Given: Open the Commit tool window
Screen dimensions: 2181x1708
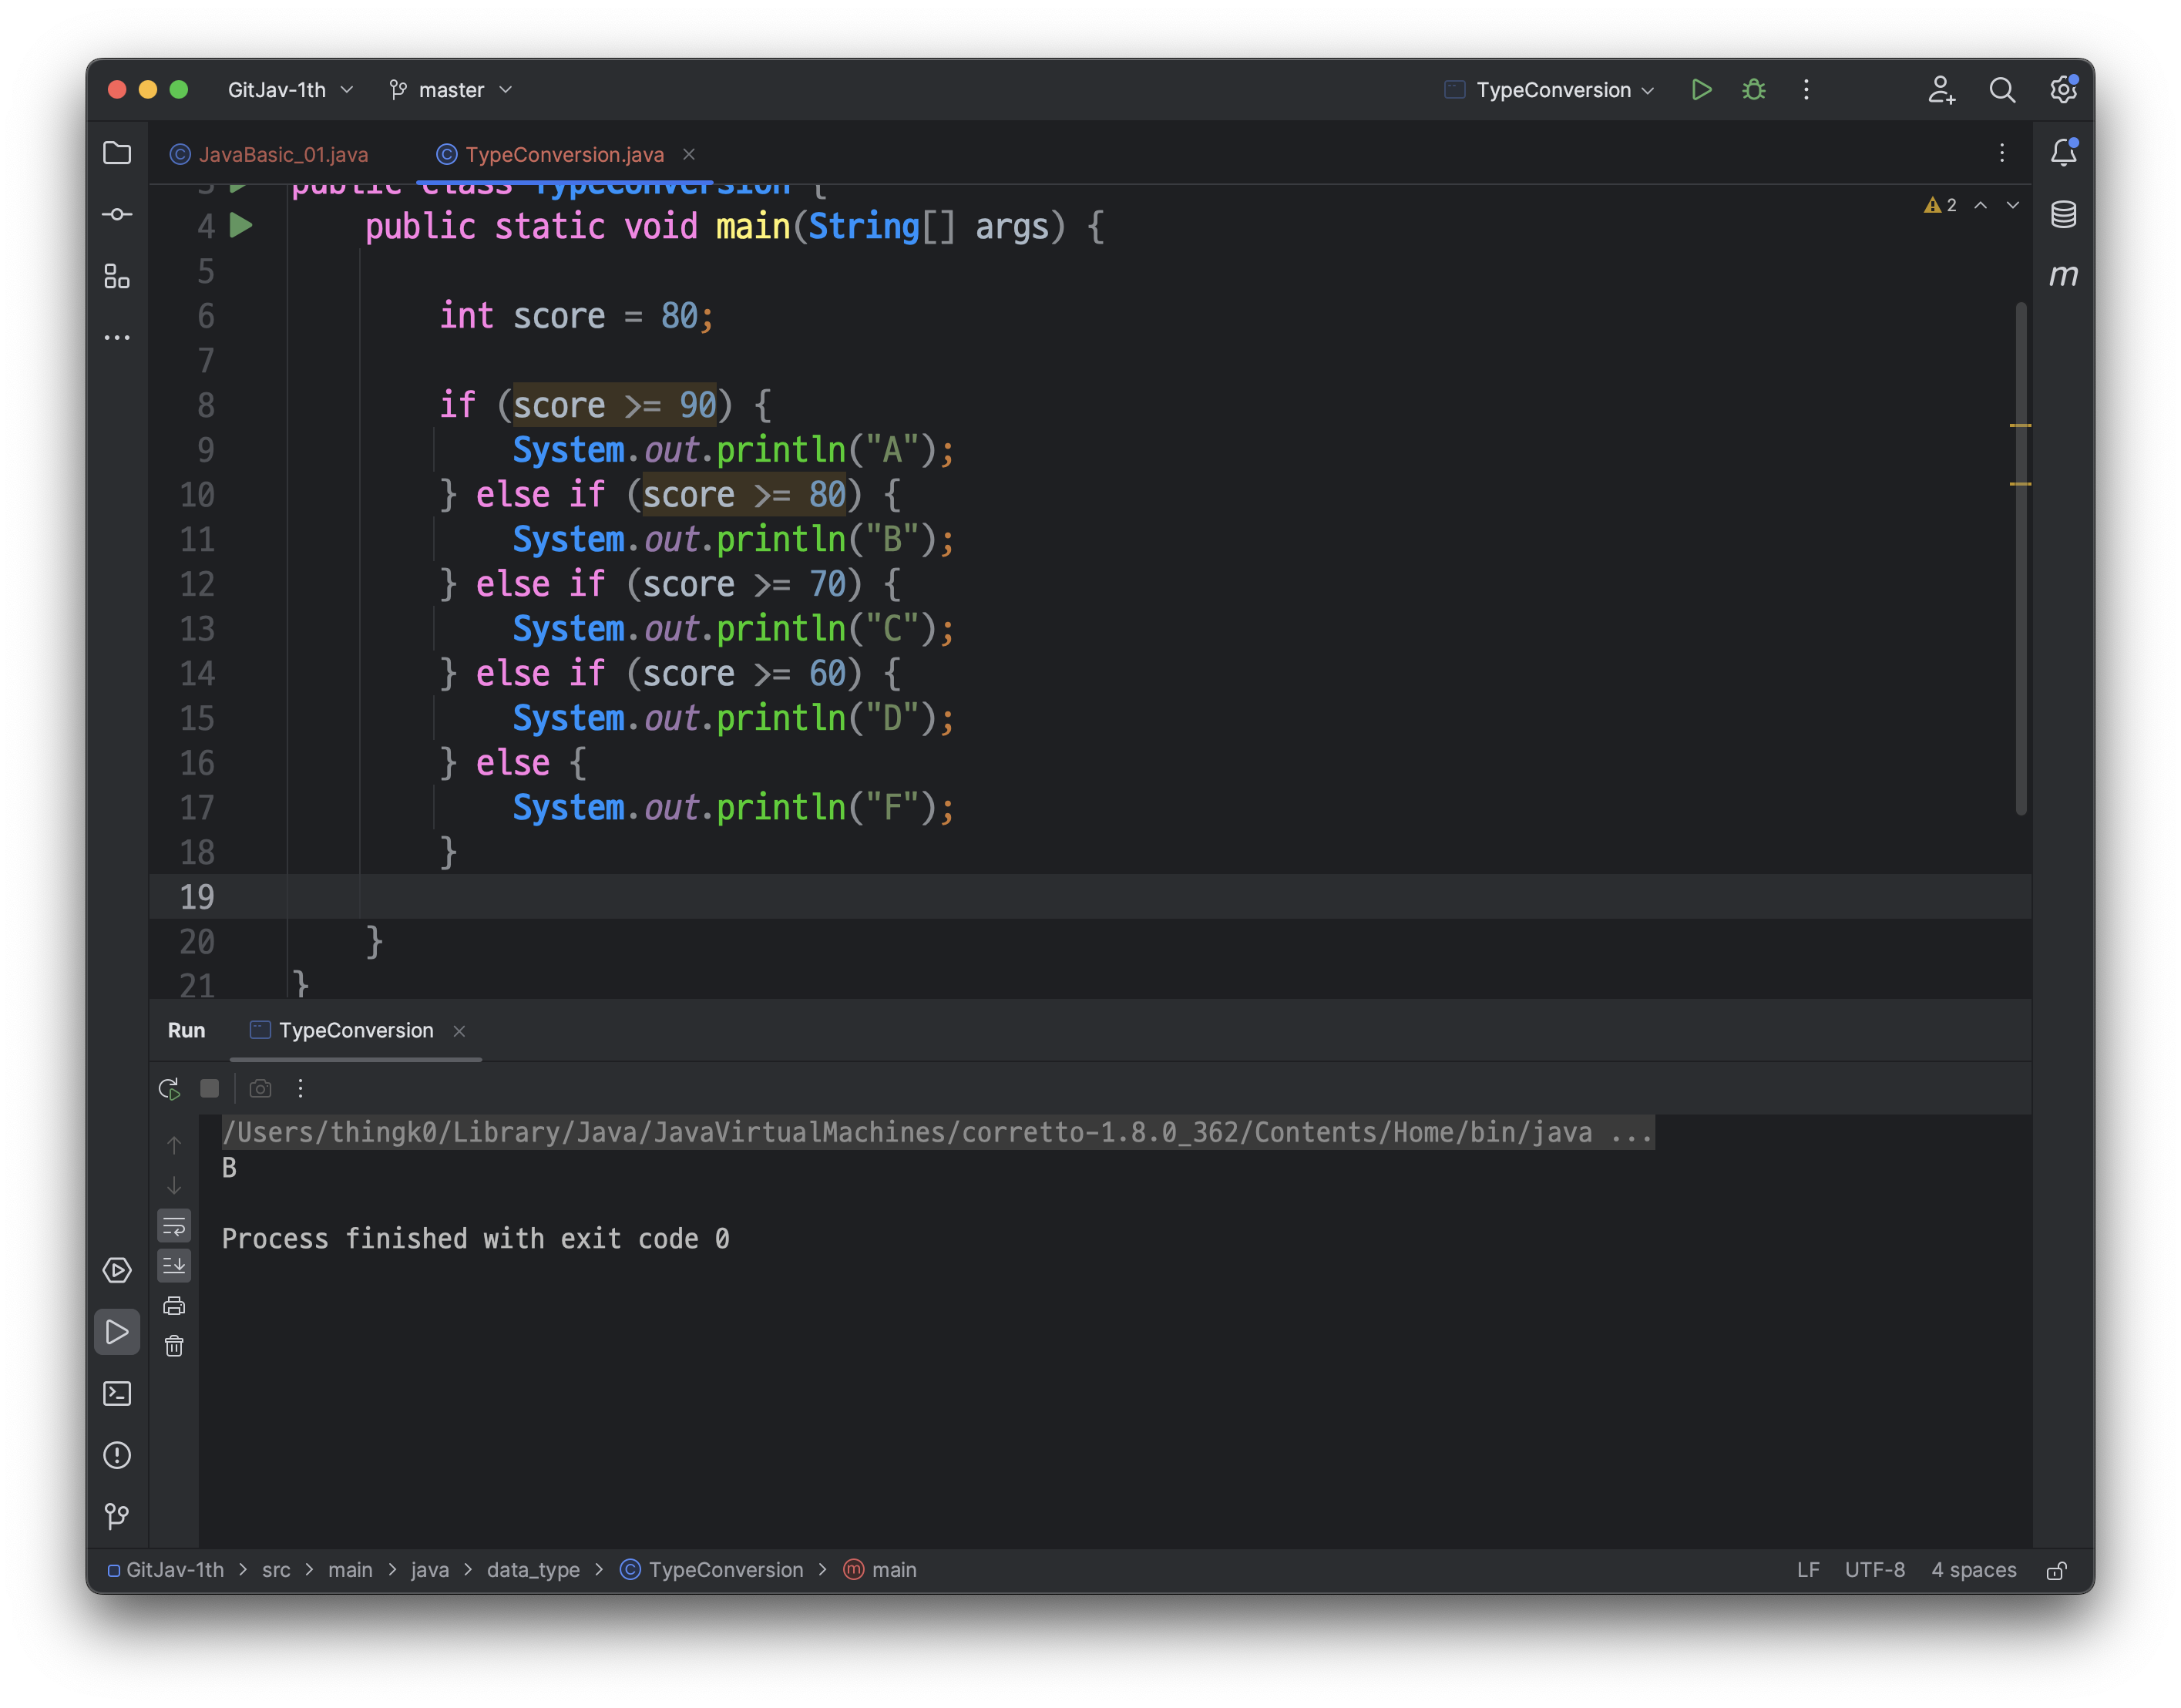Looking at the screenshot, I should pyautogui.click(x=117, y=214).
